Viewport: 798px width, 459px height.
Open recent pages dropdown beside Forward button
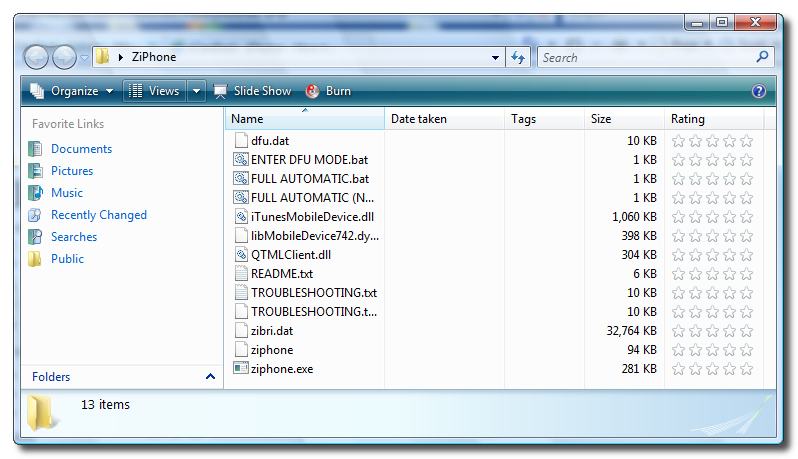tap(84, 58)
